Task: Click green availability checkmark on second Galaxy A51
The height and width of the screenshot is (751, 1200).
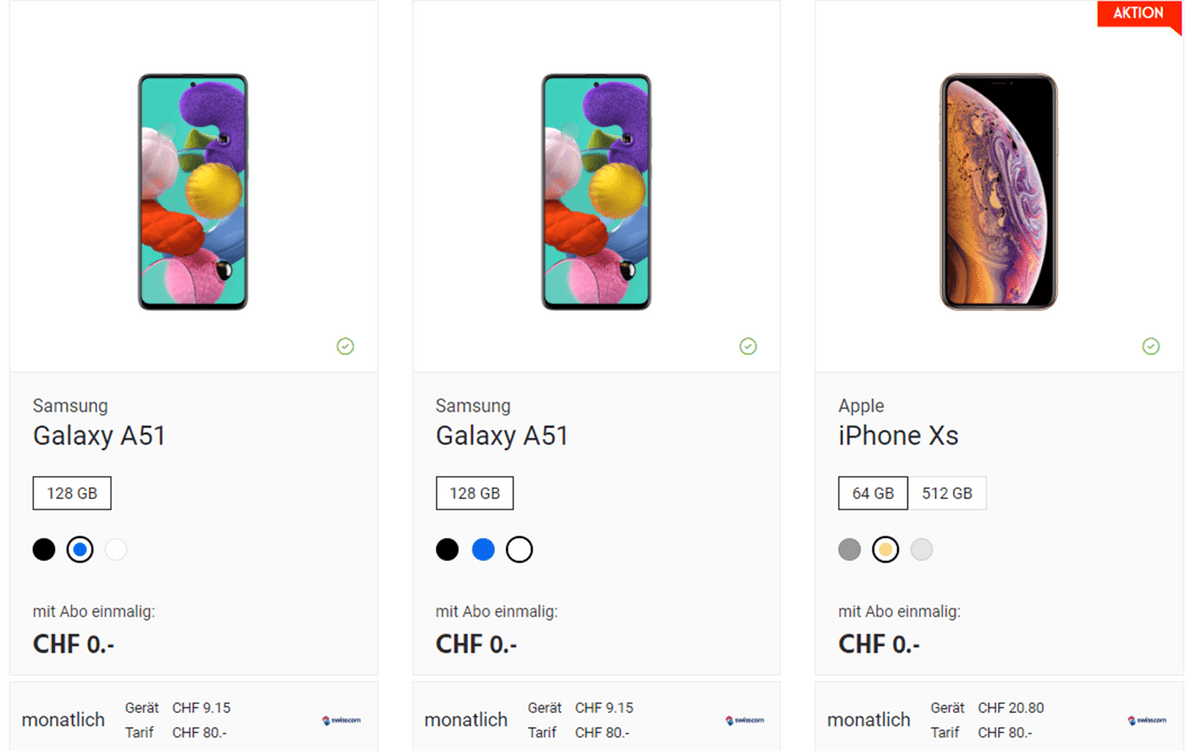Action: pos(748,346)
